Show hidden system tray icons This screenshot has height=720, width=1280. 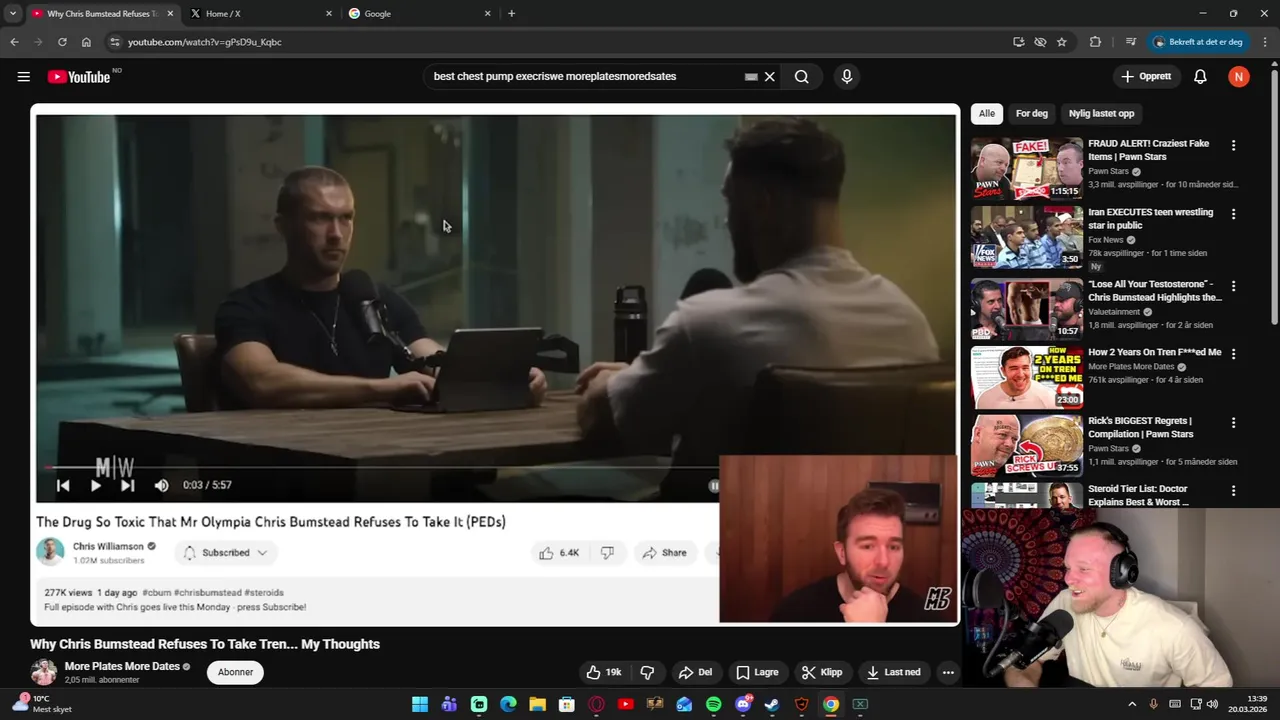1132,705
